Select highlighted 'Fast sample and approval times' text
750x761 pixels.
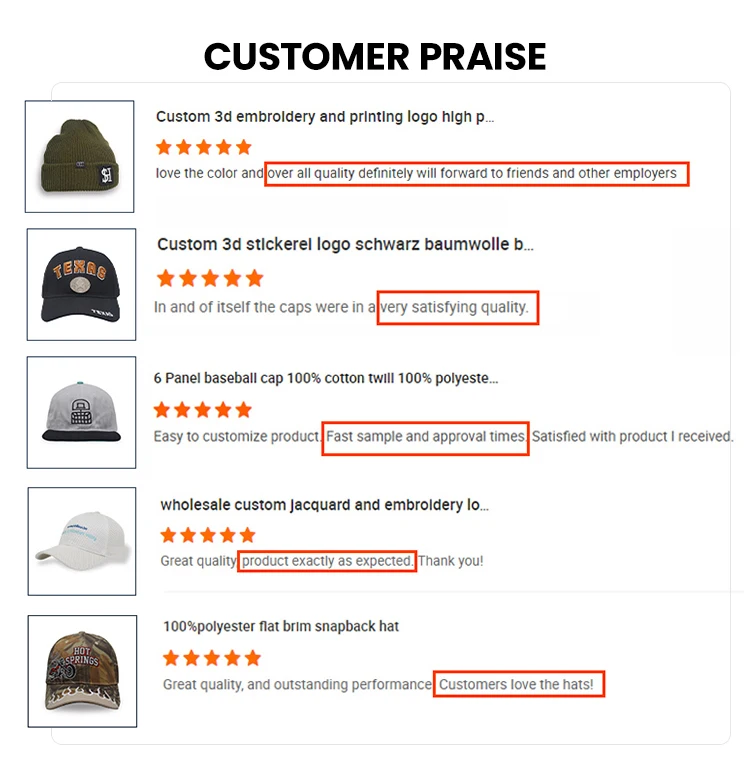point(425,437)
